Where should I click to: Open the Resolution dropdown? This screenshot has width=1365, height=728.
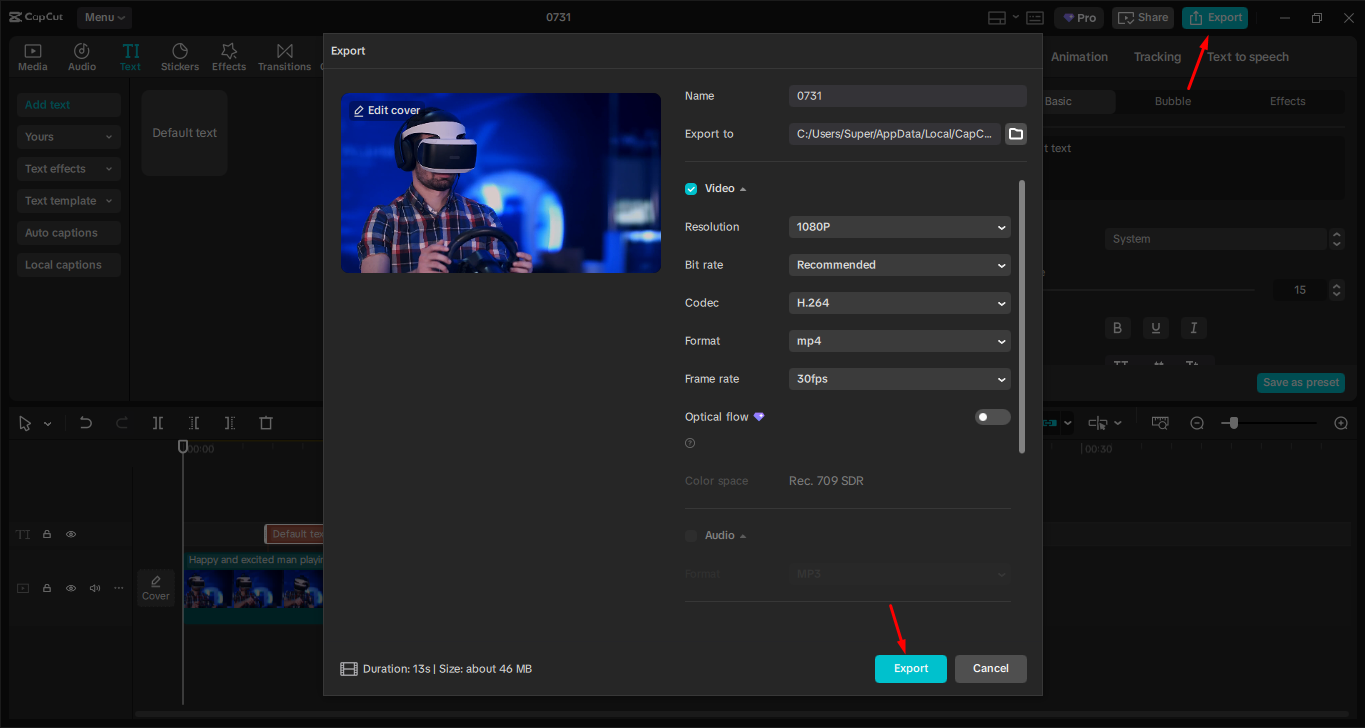899,227
